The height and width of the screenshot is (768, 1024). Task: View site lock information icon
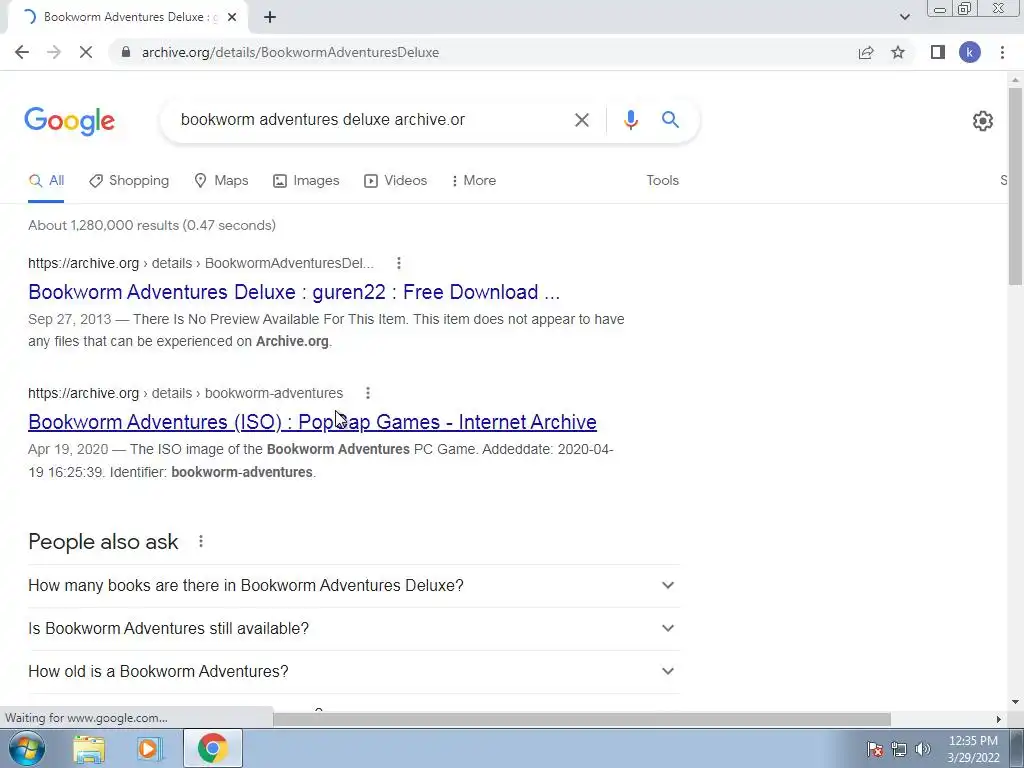(126, 52)
